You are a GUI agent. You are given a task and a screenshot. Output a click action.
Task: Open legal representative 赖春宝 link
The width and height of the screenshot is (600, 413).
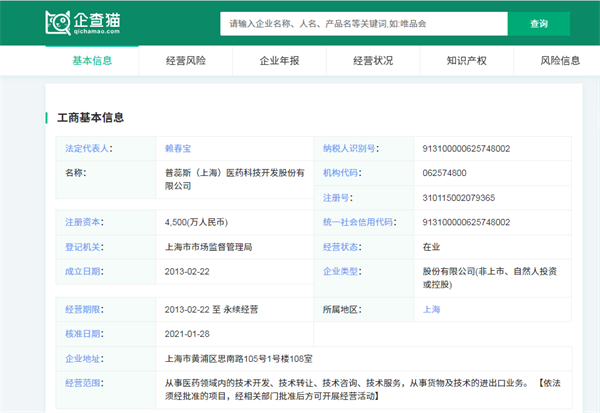tap(178, 149)
